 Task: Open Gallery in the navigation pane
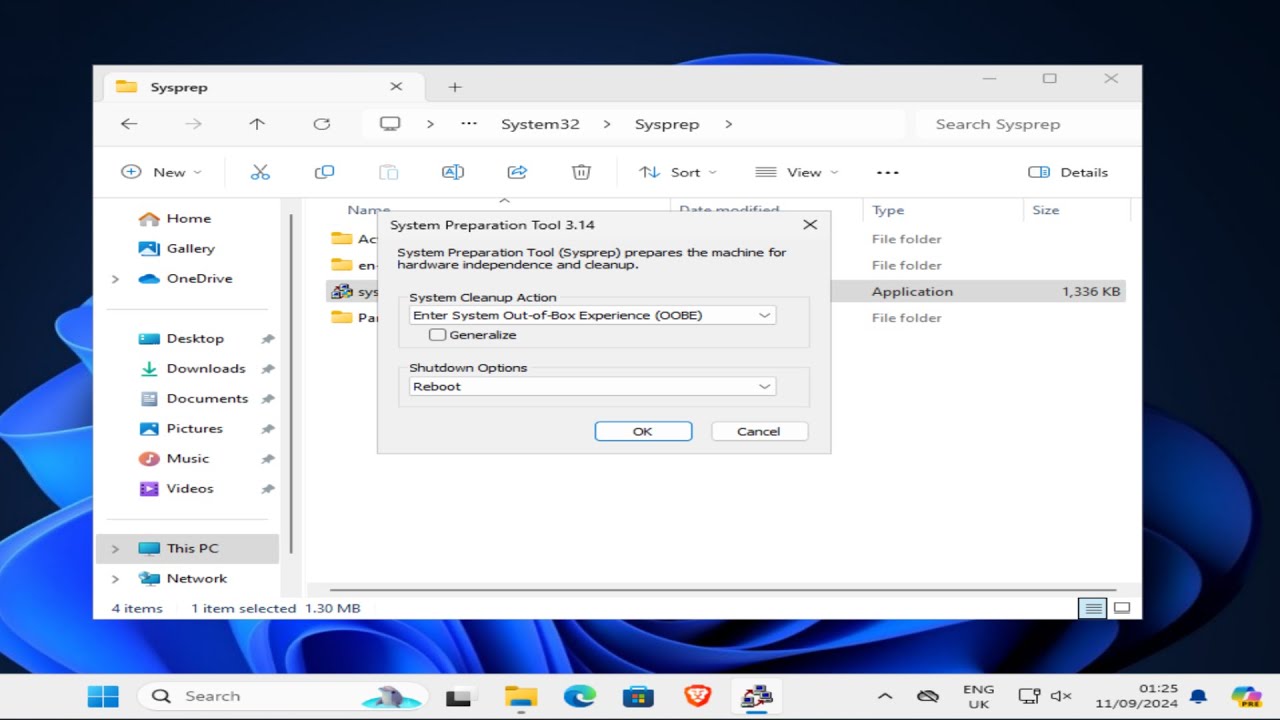190,248
